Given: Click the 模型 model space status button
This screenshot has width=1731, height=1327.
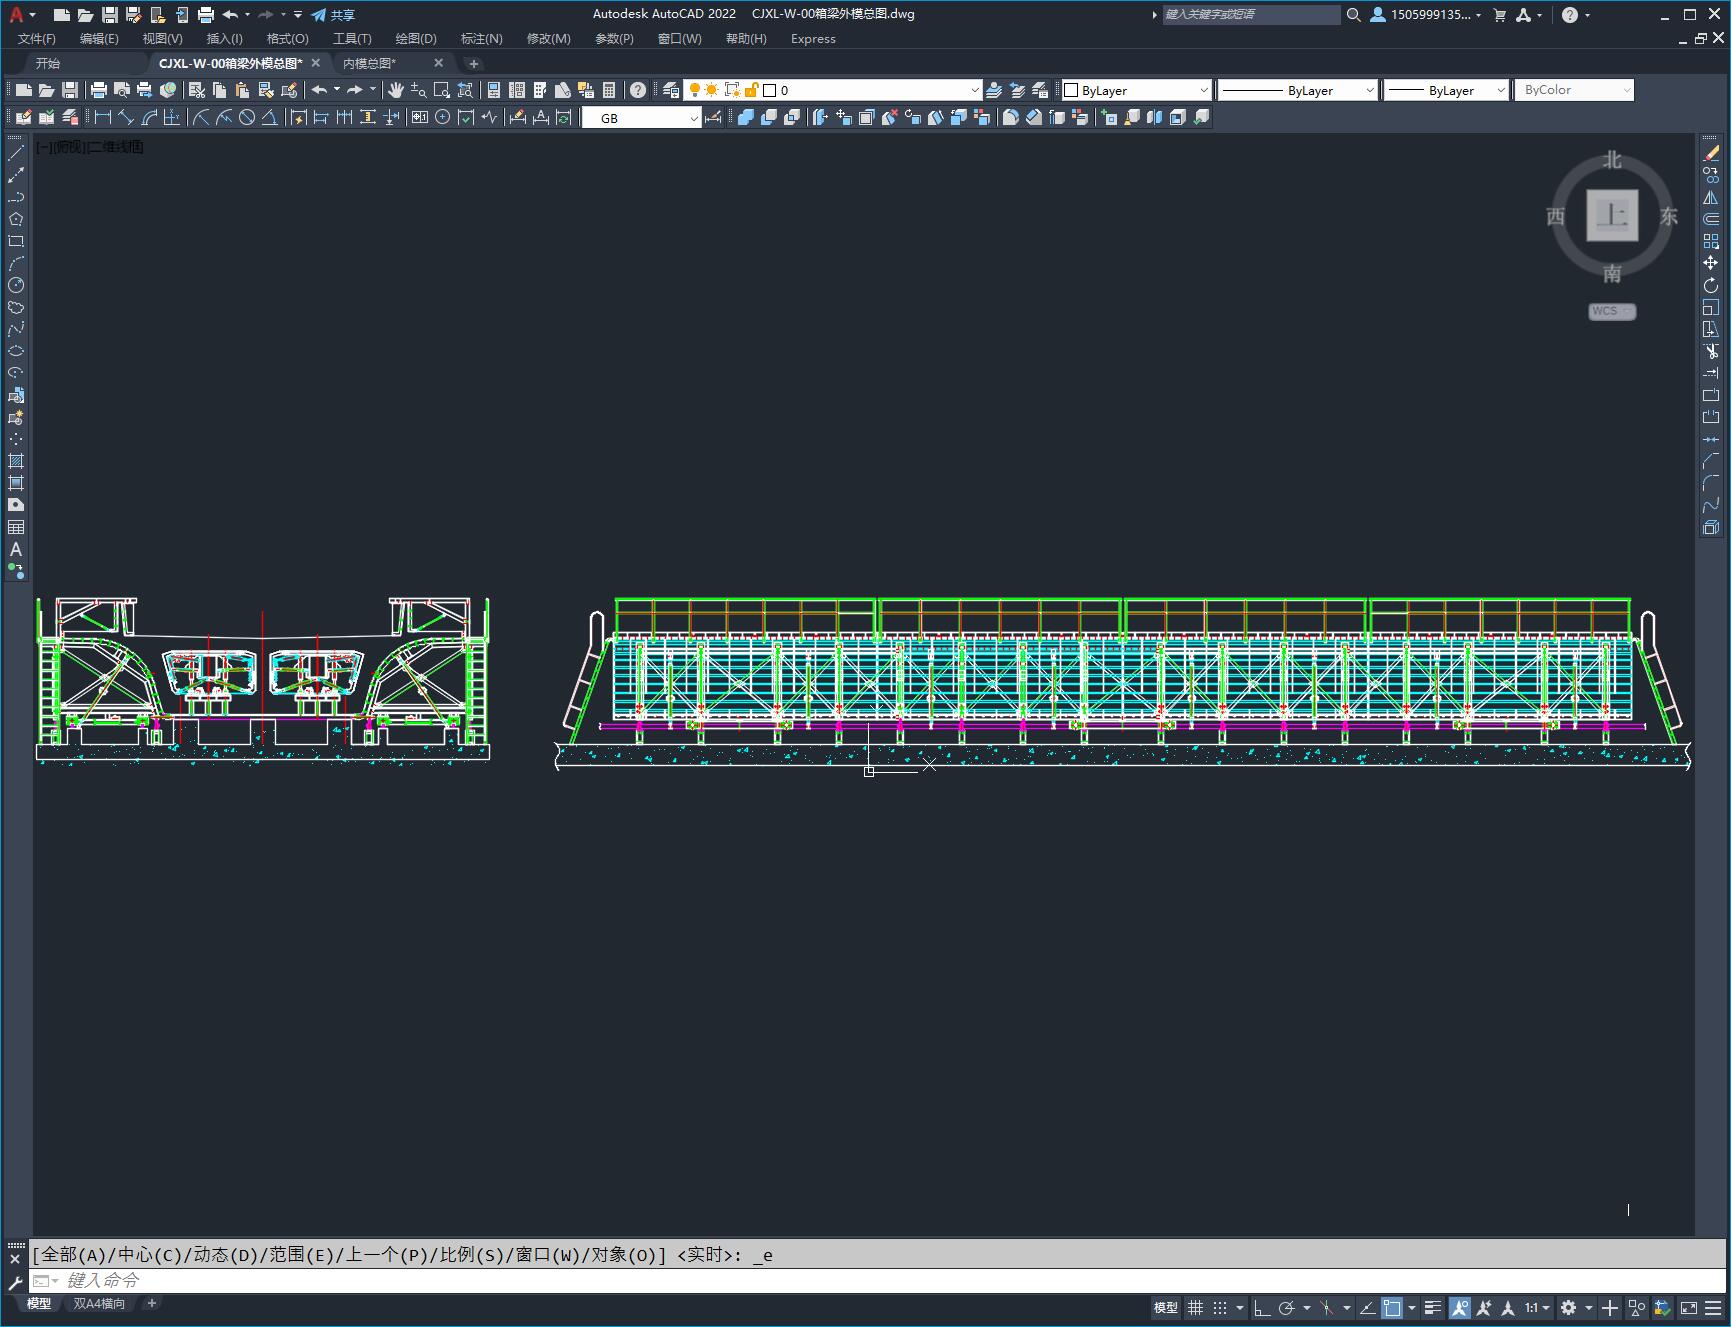Looking at the screenshot, I should pos(1166,1308).
